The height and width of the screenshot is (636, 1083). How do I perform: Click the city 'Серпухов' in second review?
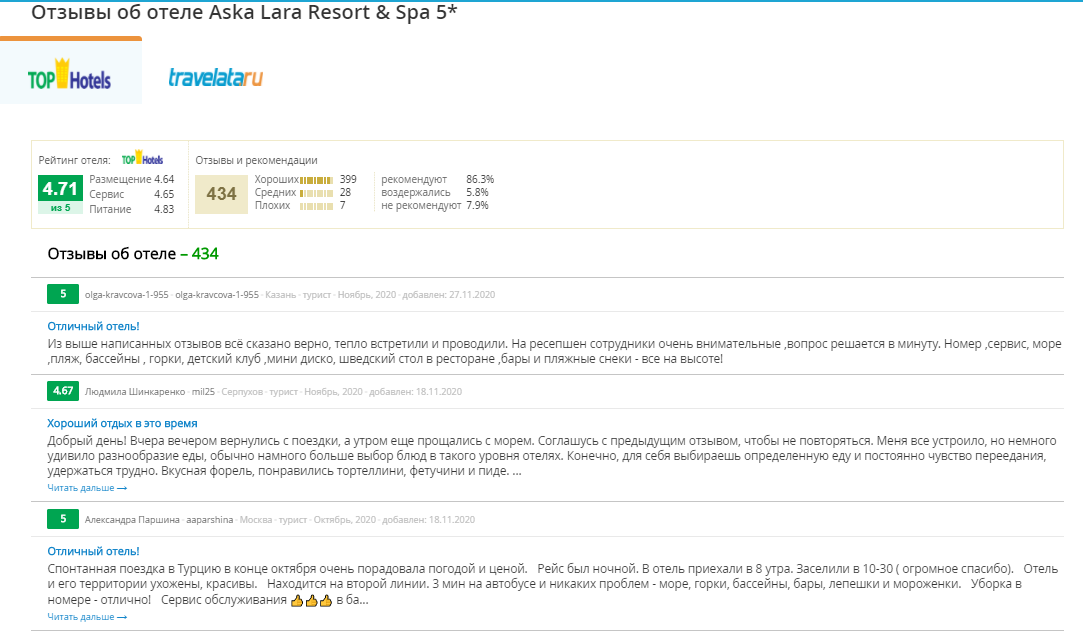242,392
